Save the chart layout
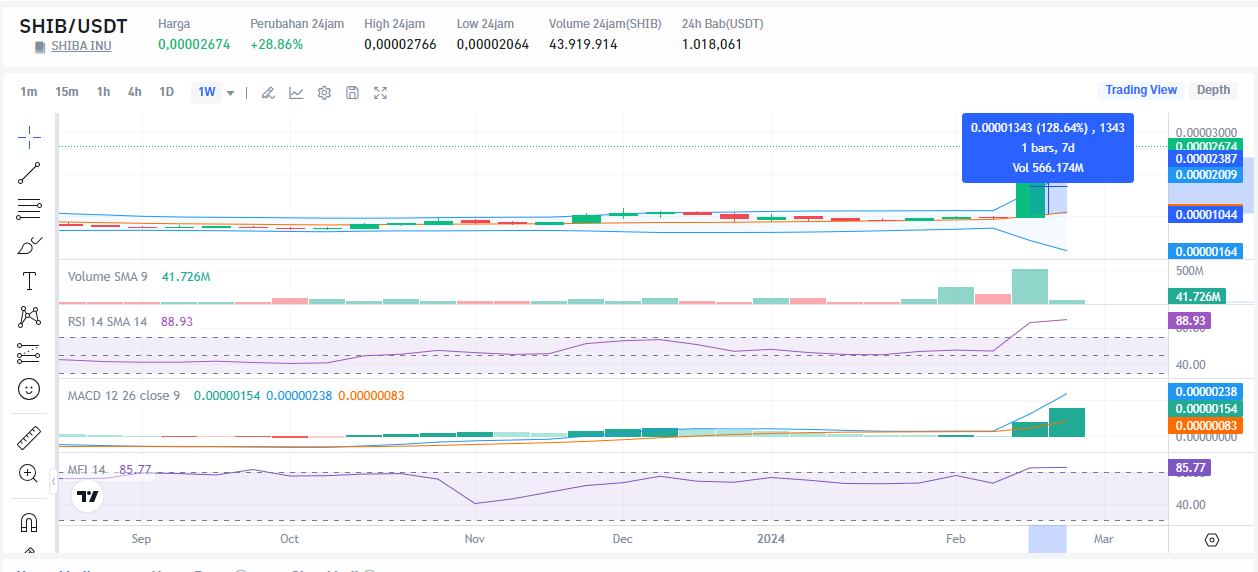This screenshot has height=572, width=1258. coord(352,92)
